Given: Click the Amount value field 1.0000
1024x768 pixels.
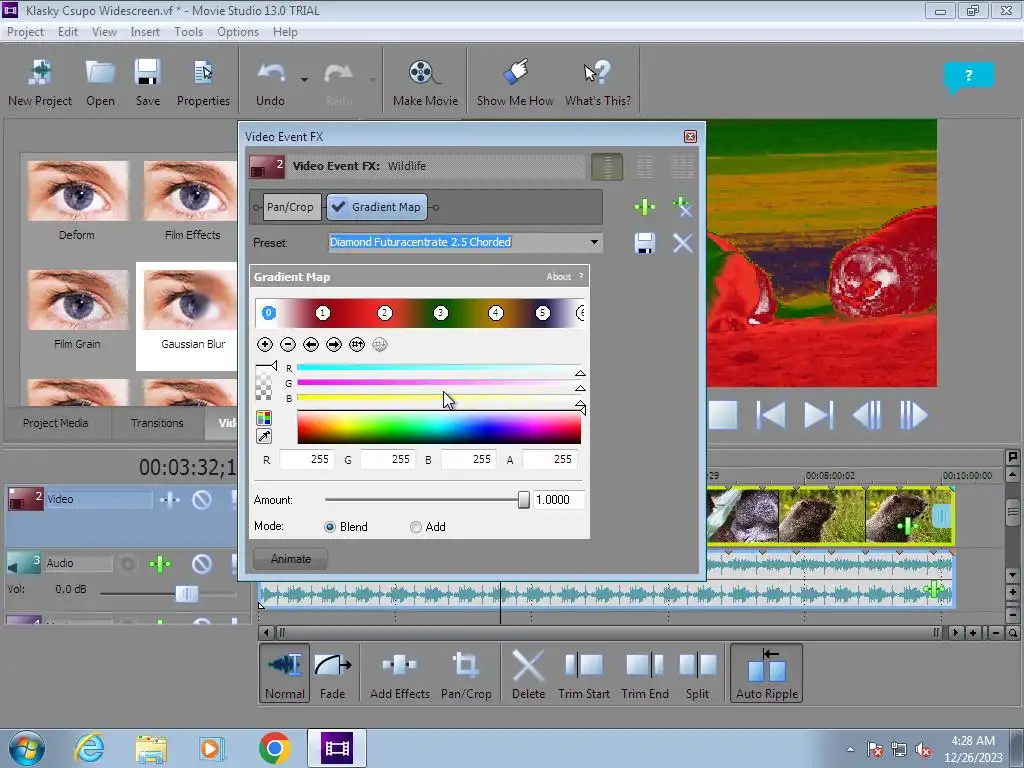Looking at the screenshot, I should click(x=558, y=500).
